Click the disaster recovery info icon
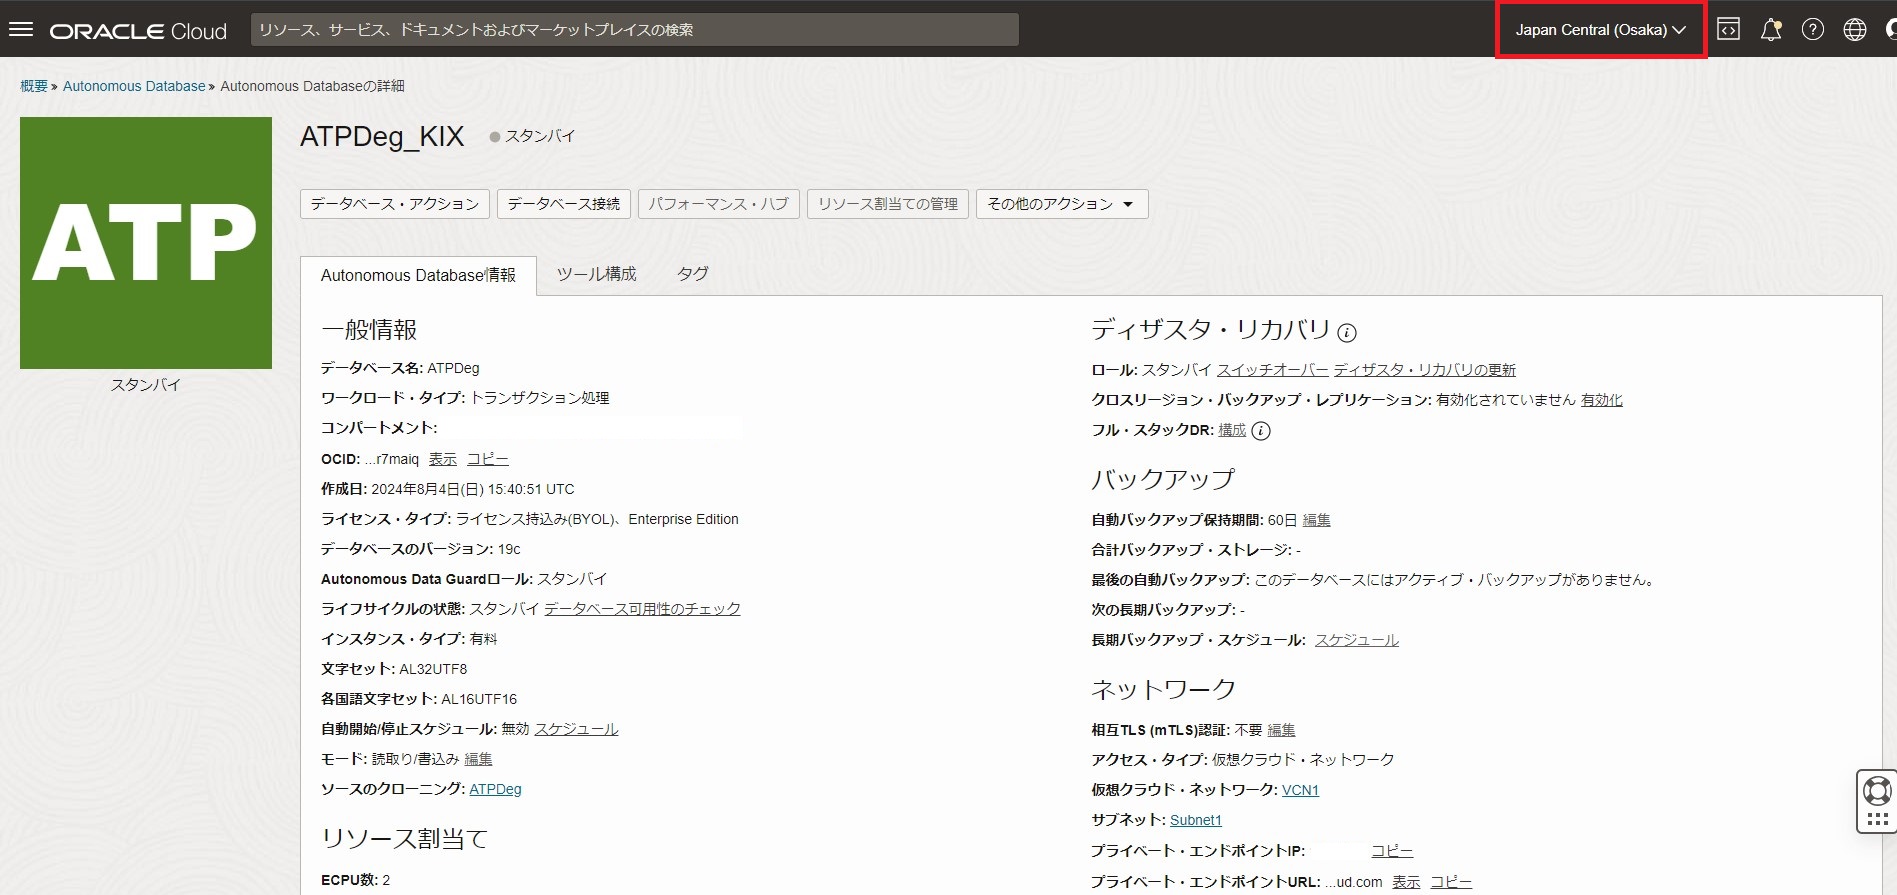 coord(1347,333)
